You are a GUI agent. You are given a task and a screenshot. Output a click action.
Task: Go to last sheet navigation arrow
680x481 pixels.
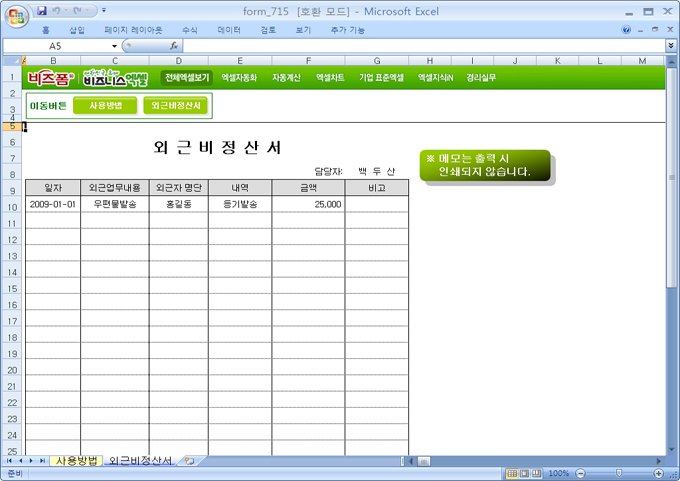point(42,461)
